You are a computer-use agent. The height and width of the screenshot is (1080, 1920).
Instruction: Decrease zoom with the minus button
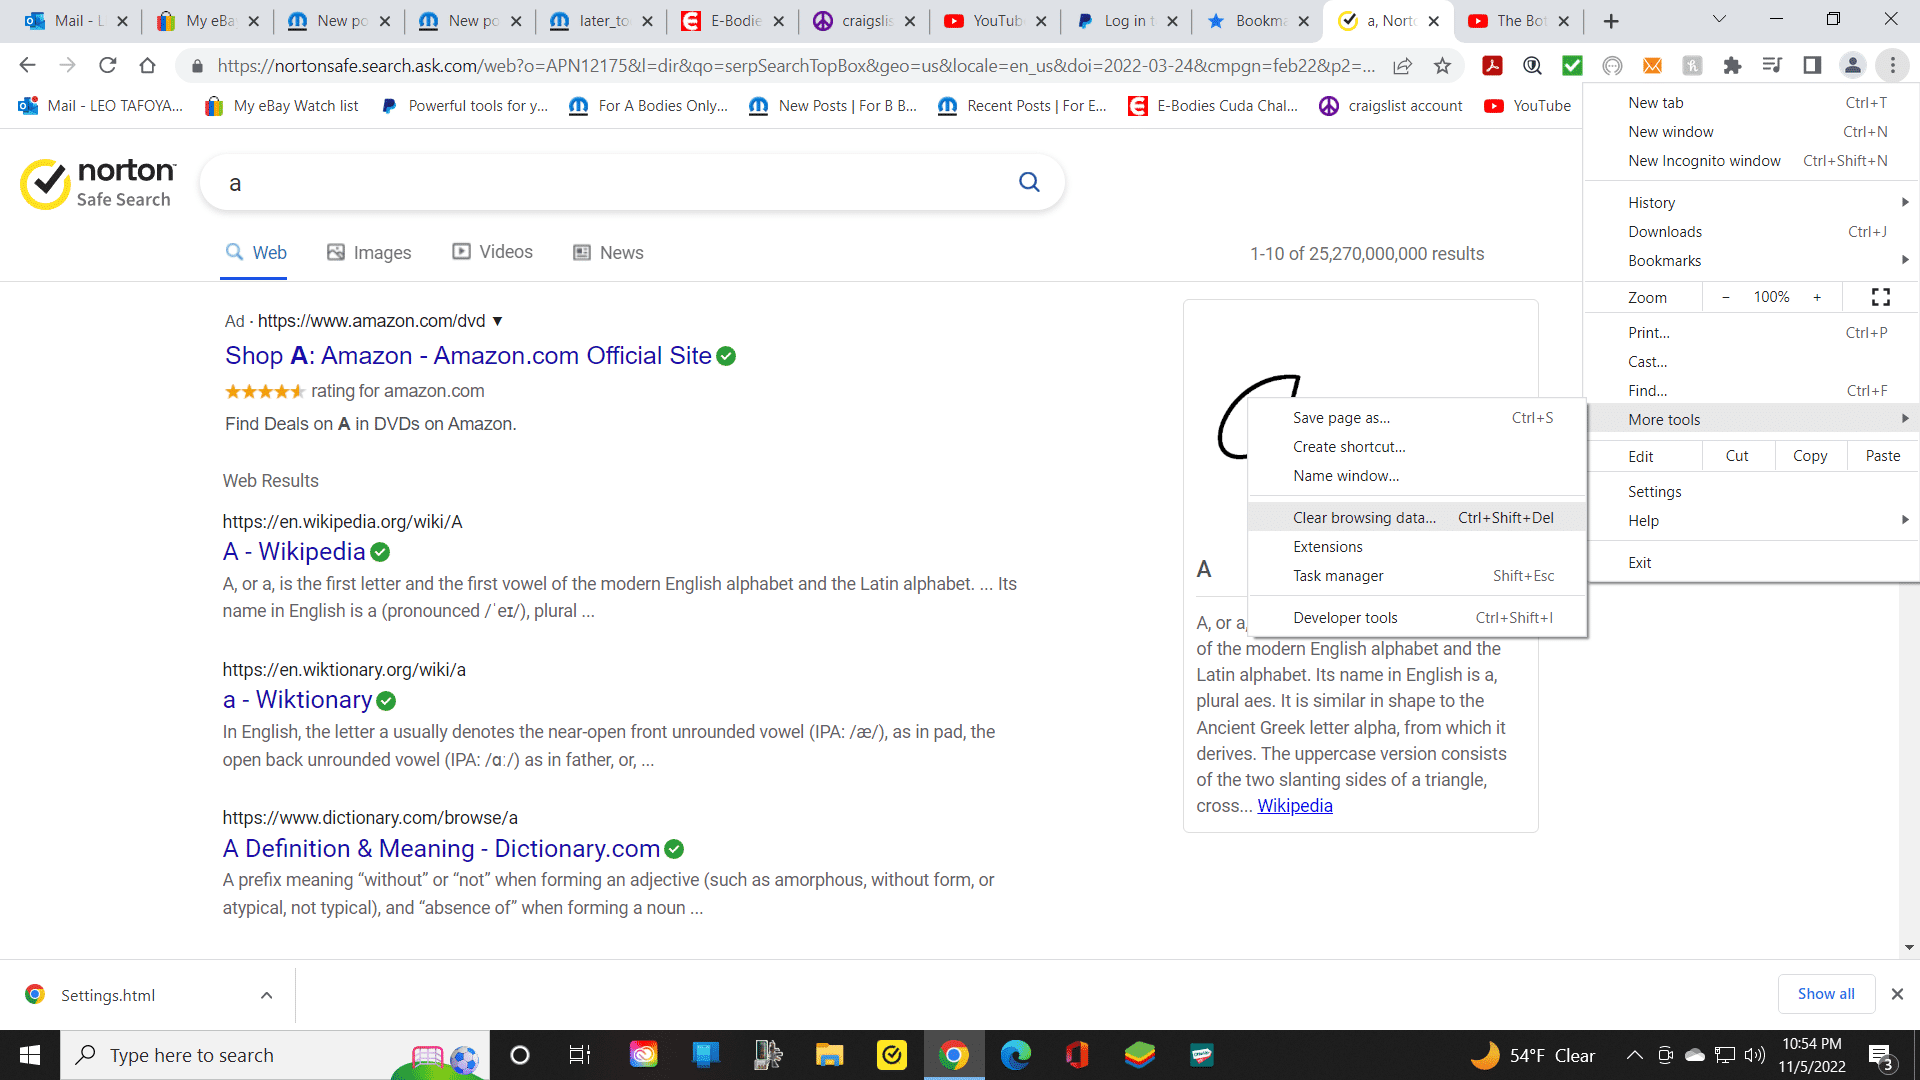click(1726, 297)
